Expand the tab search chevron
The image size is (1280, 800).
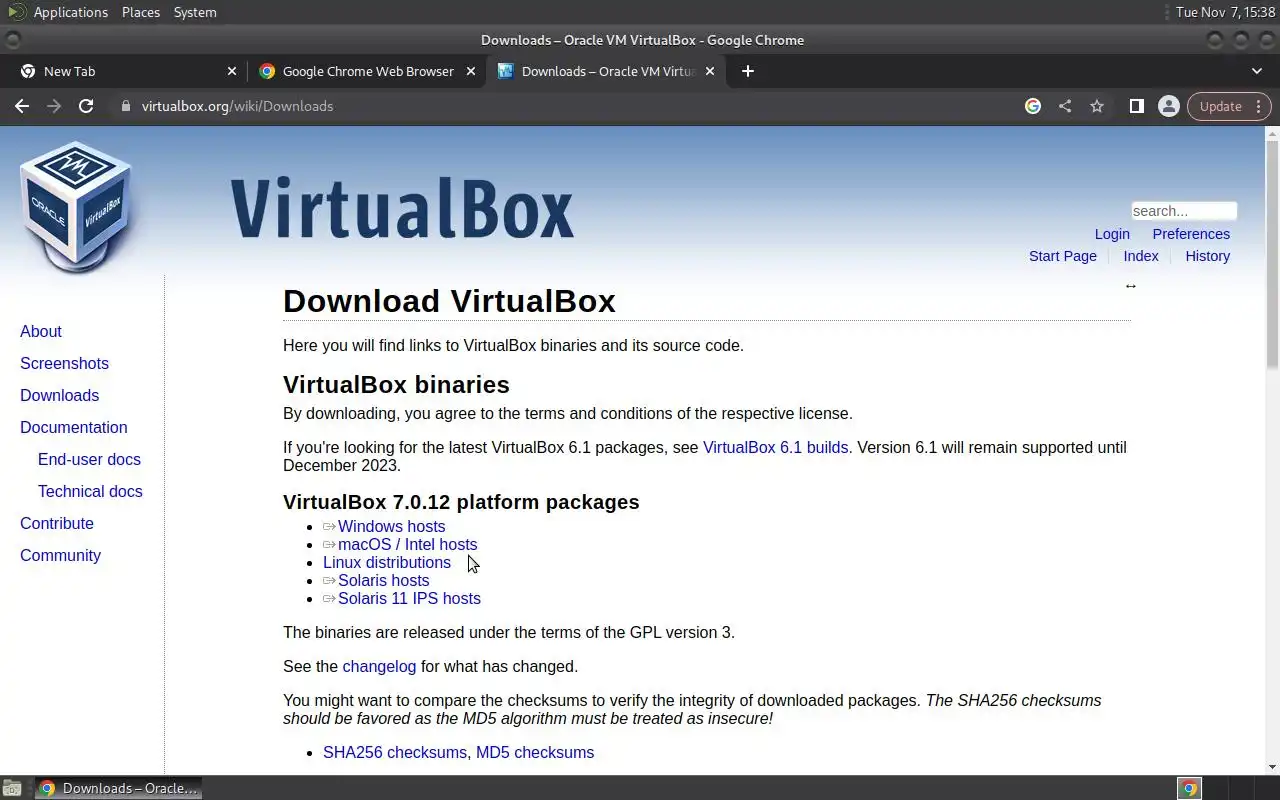[x=1257, y=71]
